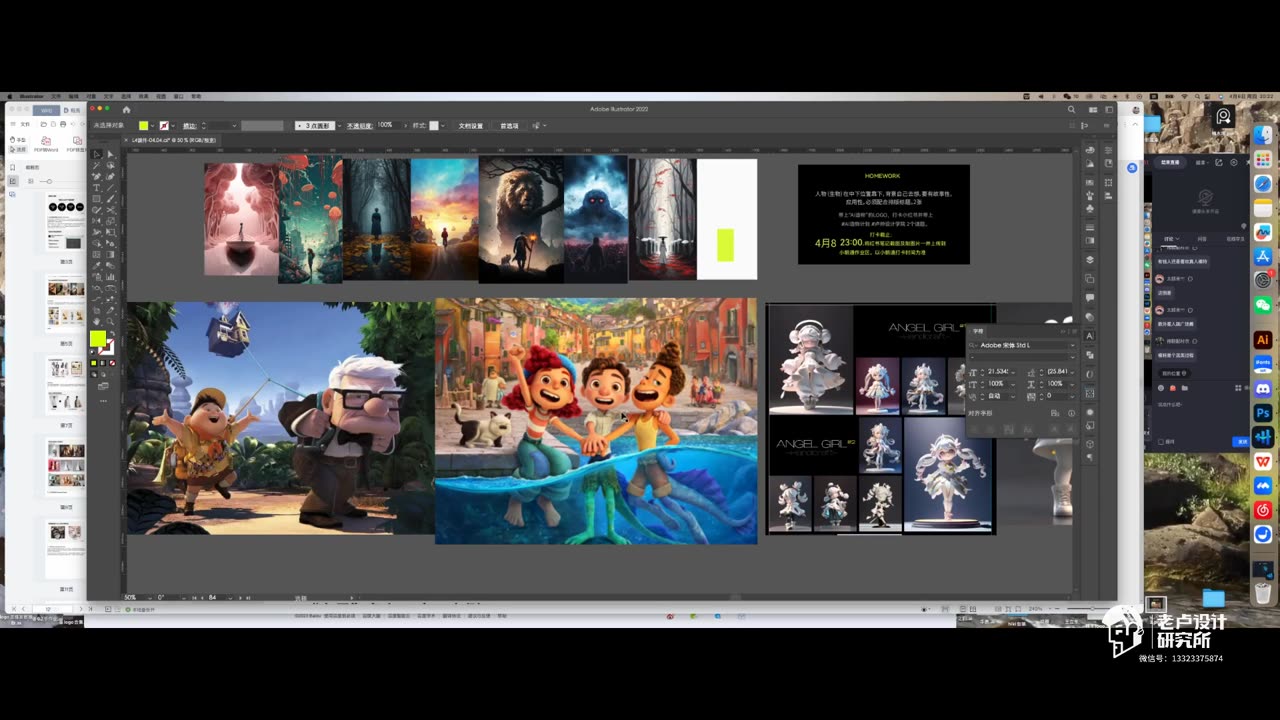Open the Layers panel icon in right dock

coord(1090,259)
